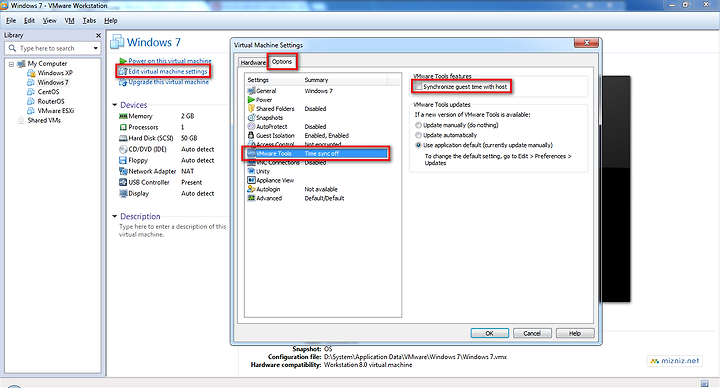This screenshot has height=388, width=720.
Task: Select Update manually (do nothing) radio
Action: [x=418, y=125]
